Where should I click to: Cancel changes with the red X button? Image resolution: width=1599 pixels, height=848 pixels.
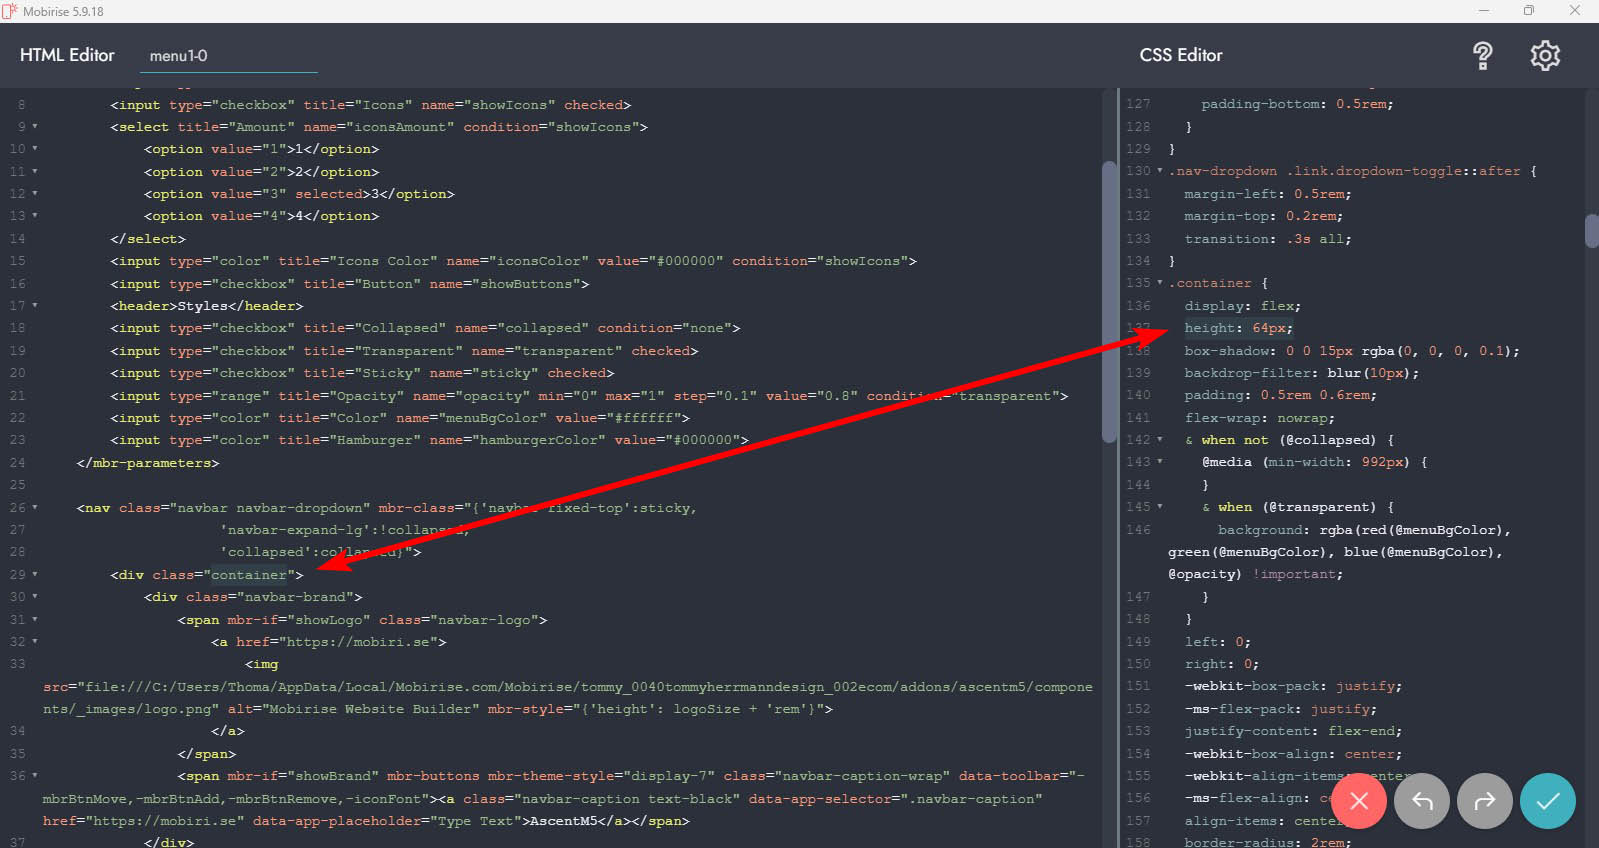[1358, 801]
